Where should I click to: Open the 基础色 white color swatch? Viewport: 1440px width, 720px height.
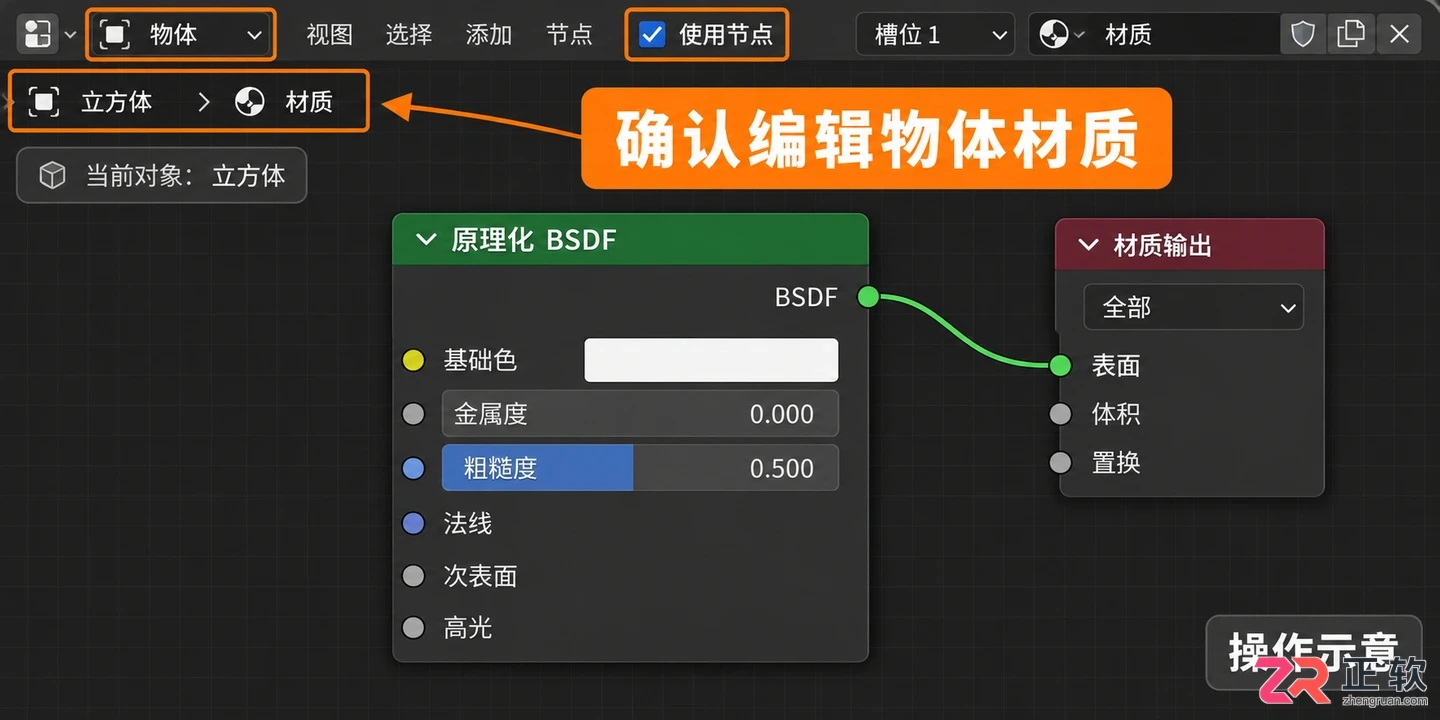click(711, 360)
